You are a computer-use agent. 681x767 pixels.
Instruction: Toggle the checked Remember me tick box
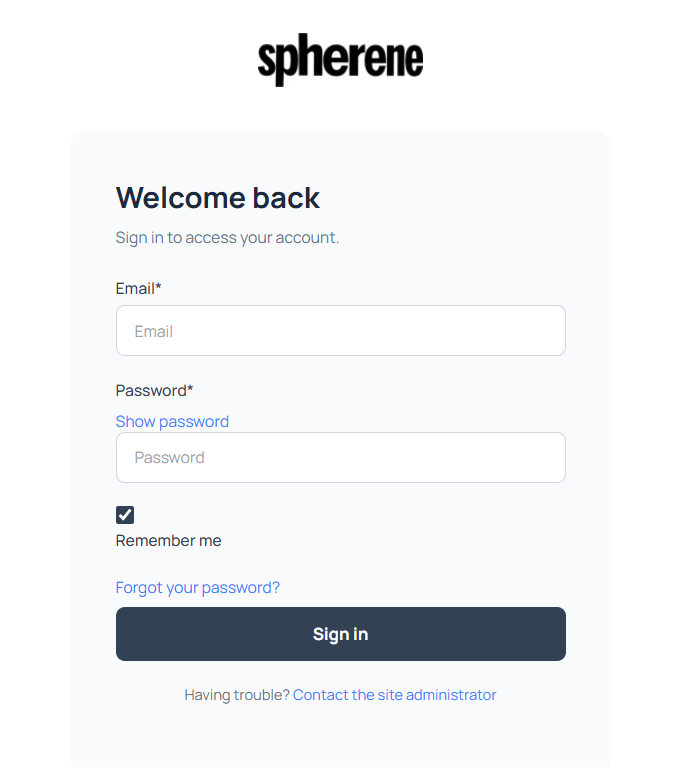[125, 515]
